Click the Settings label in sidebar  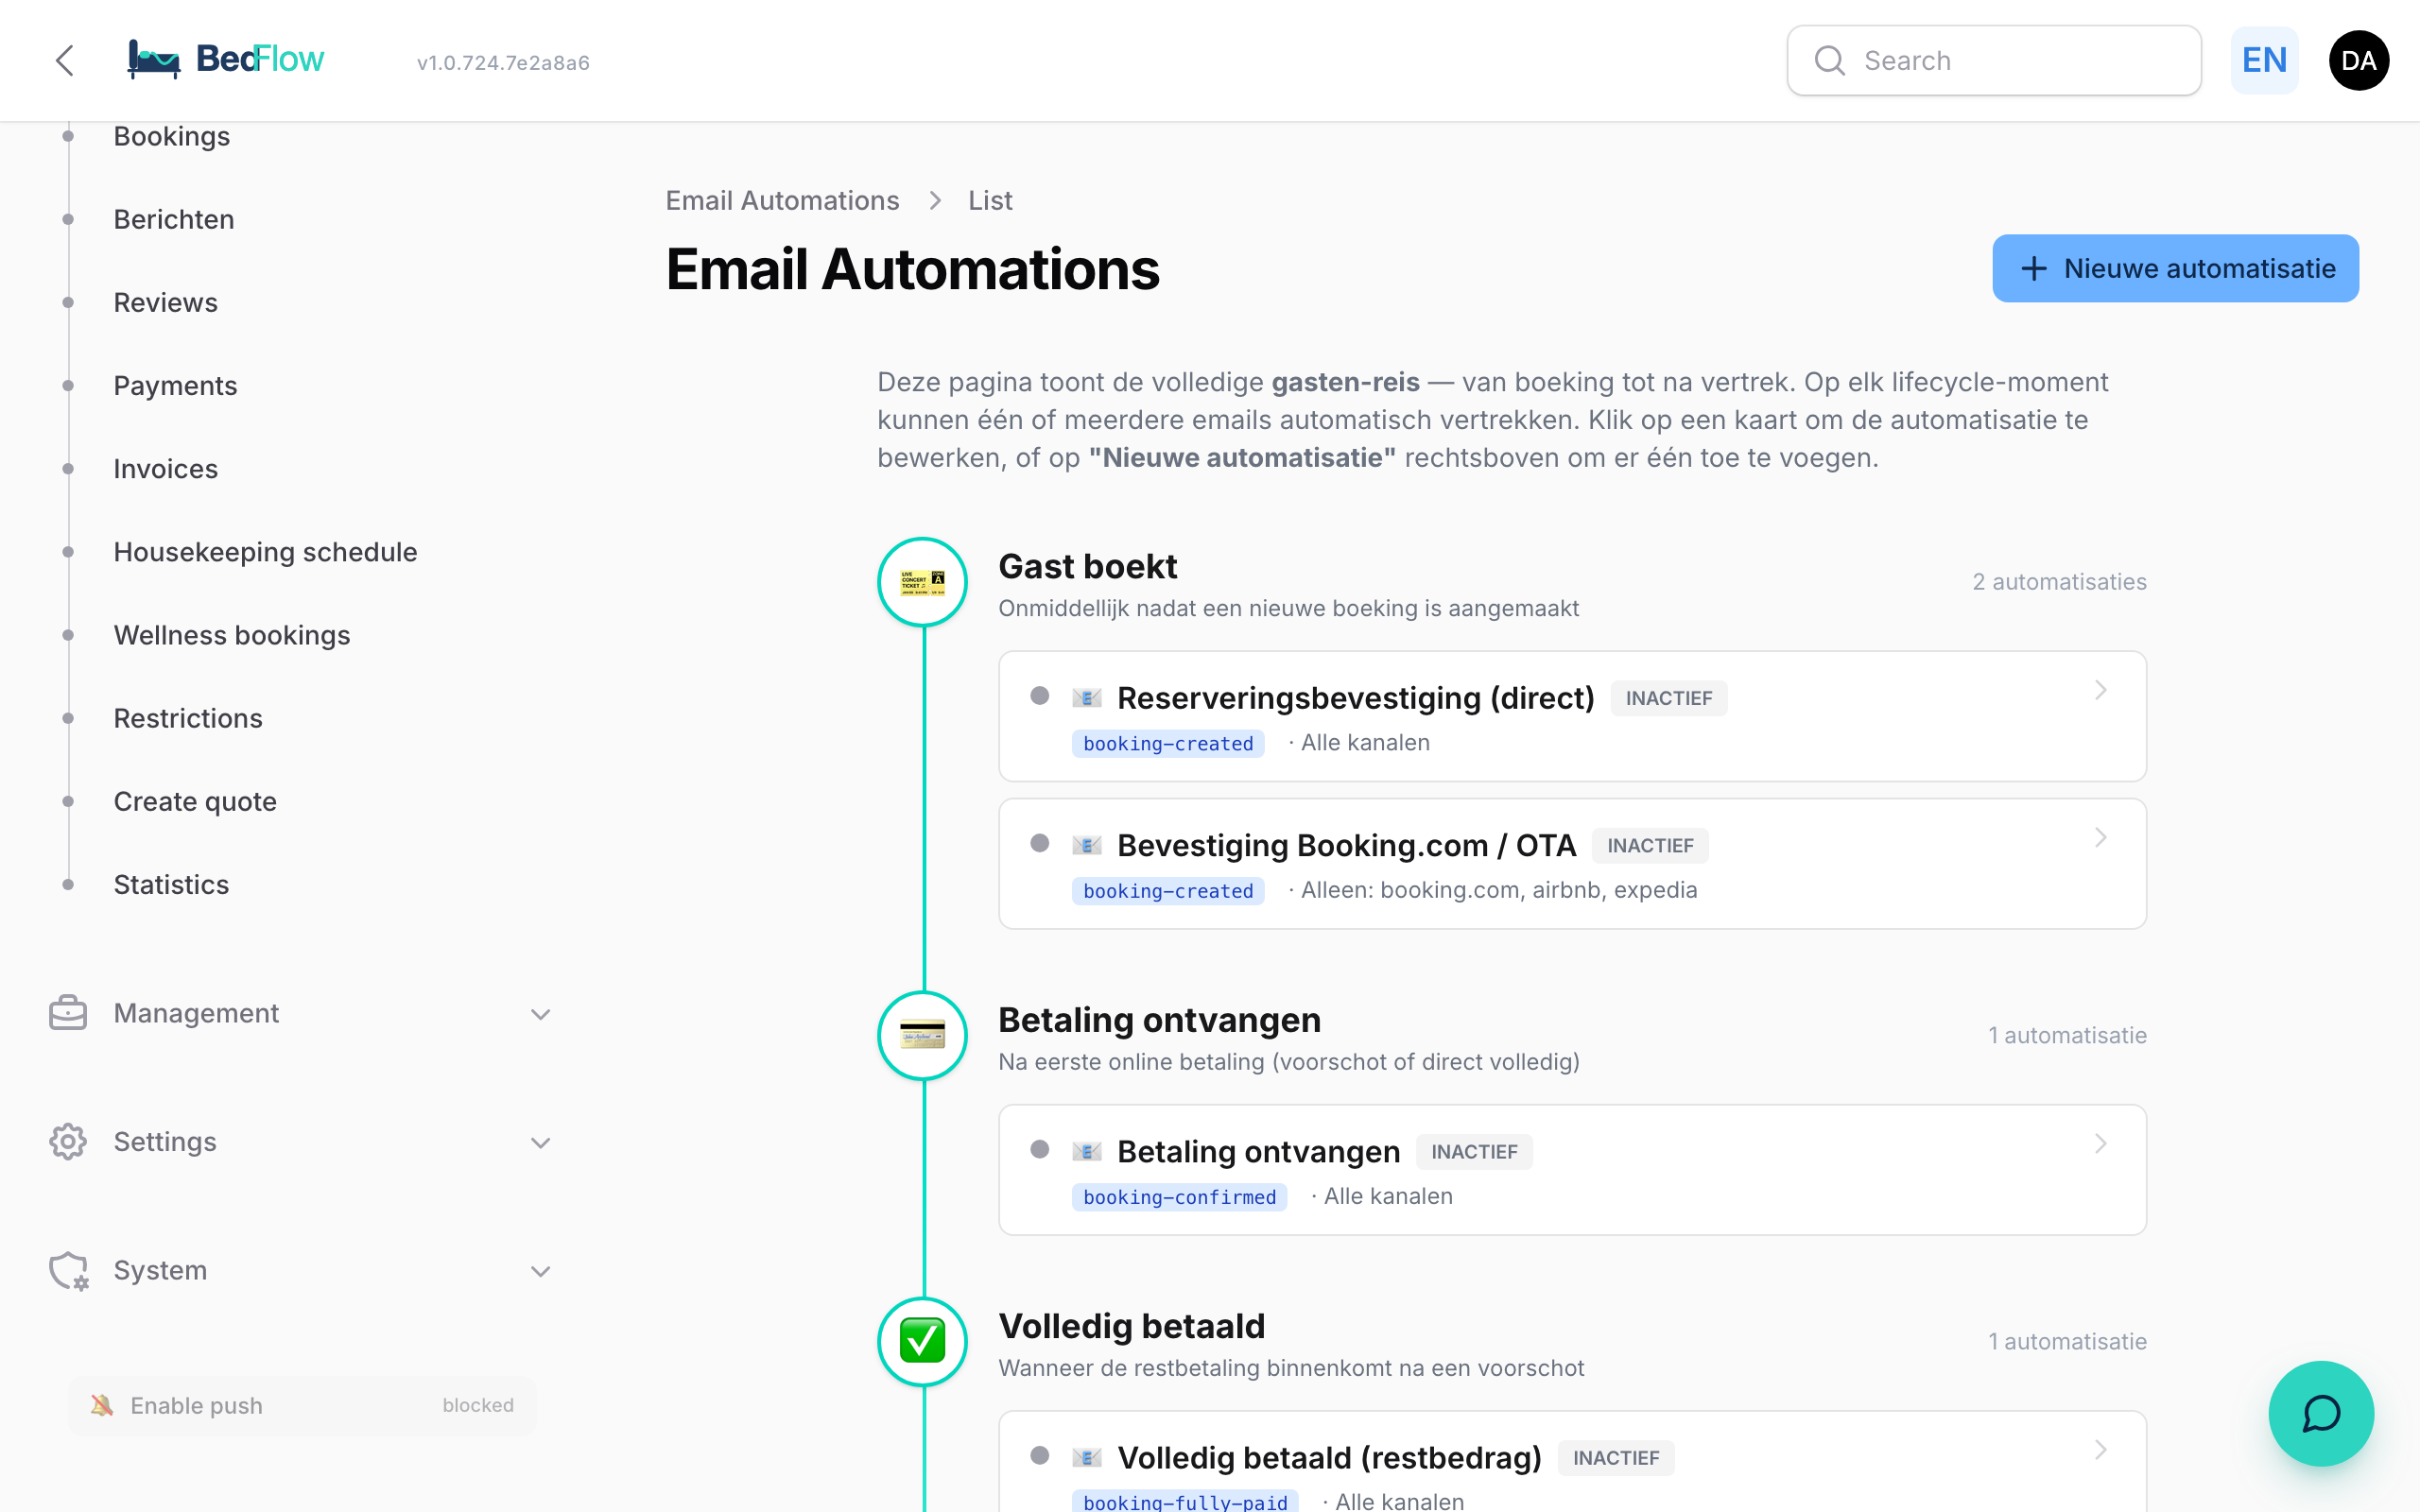165,1141
